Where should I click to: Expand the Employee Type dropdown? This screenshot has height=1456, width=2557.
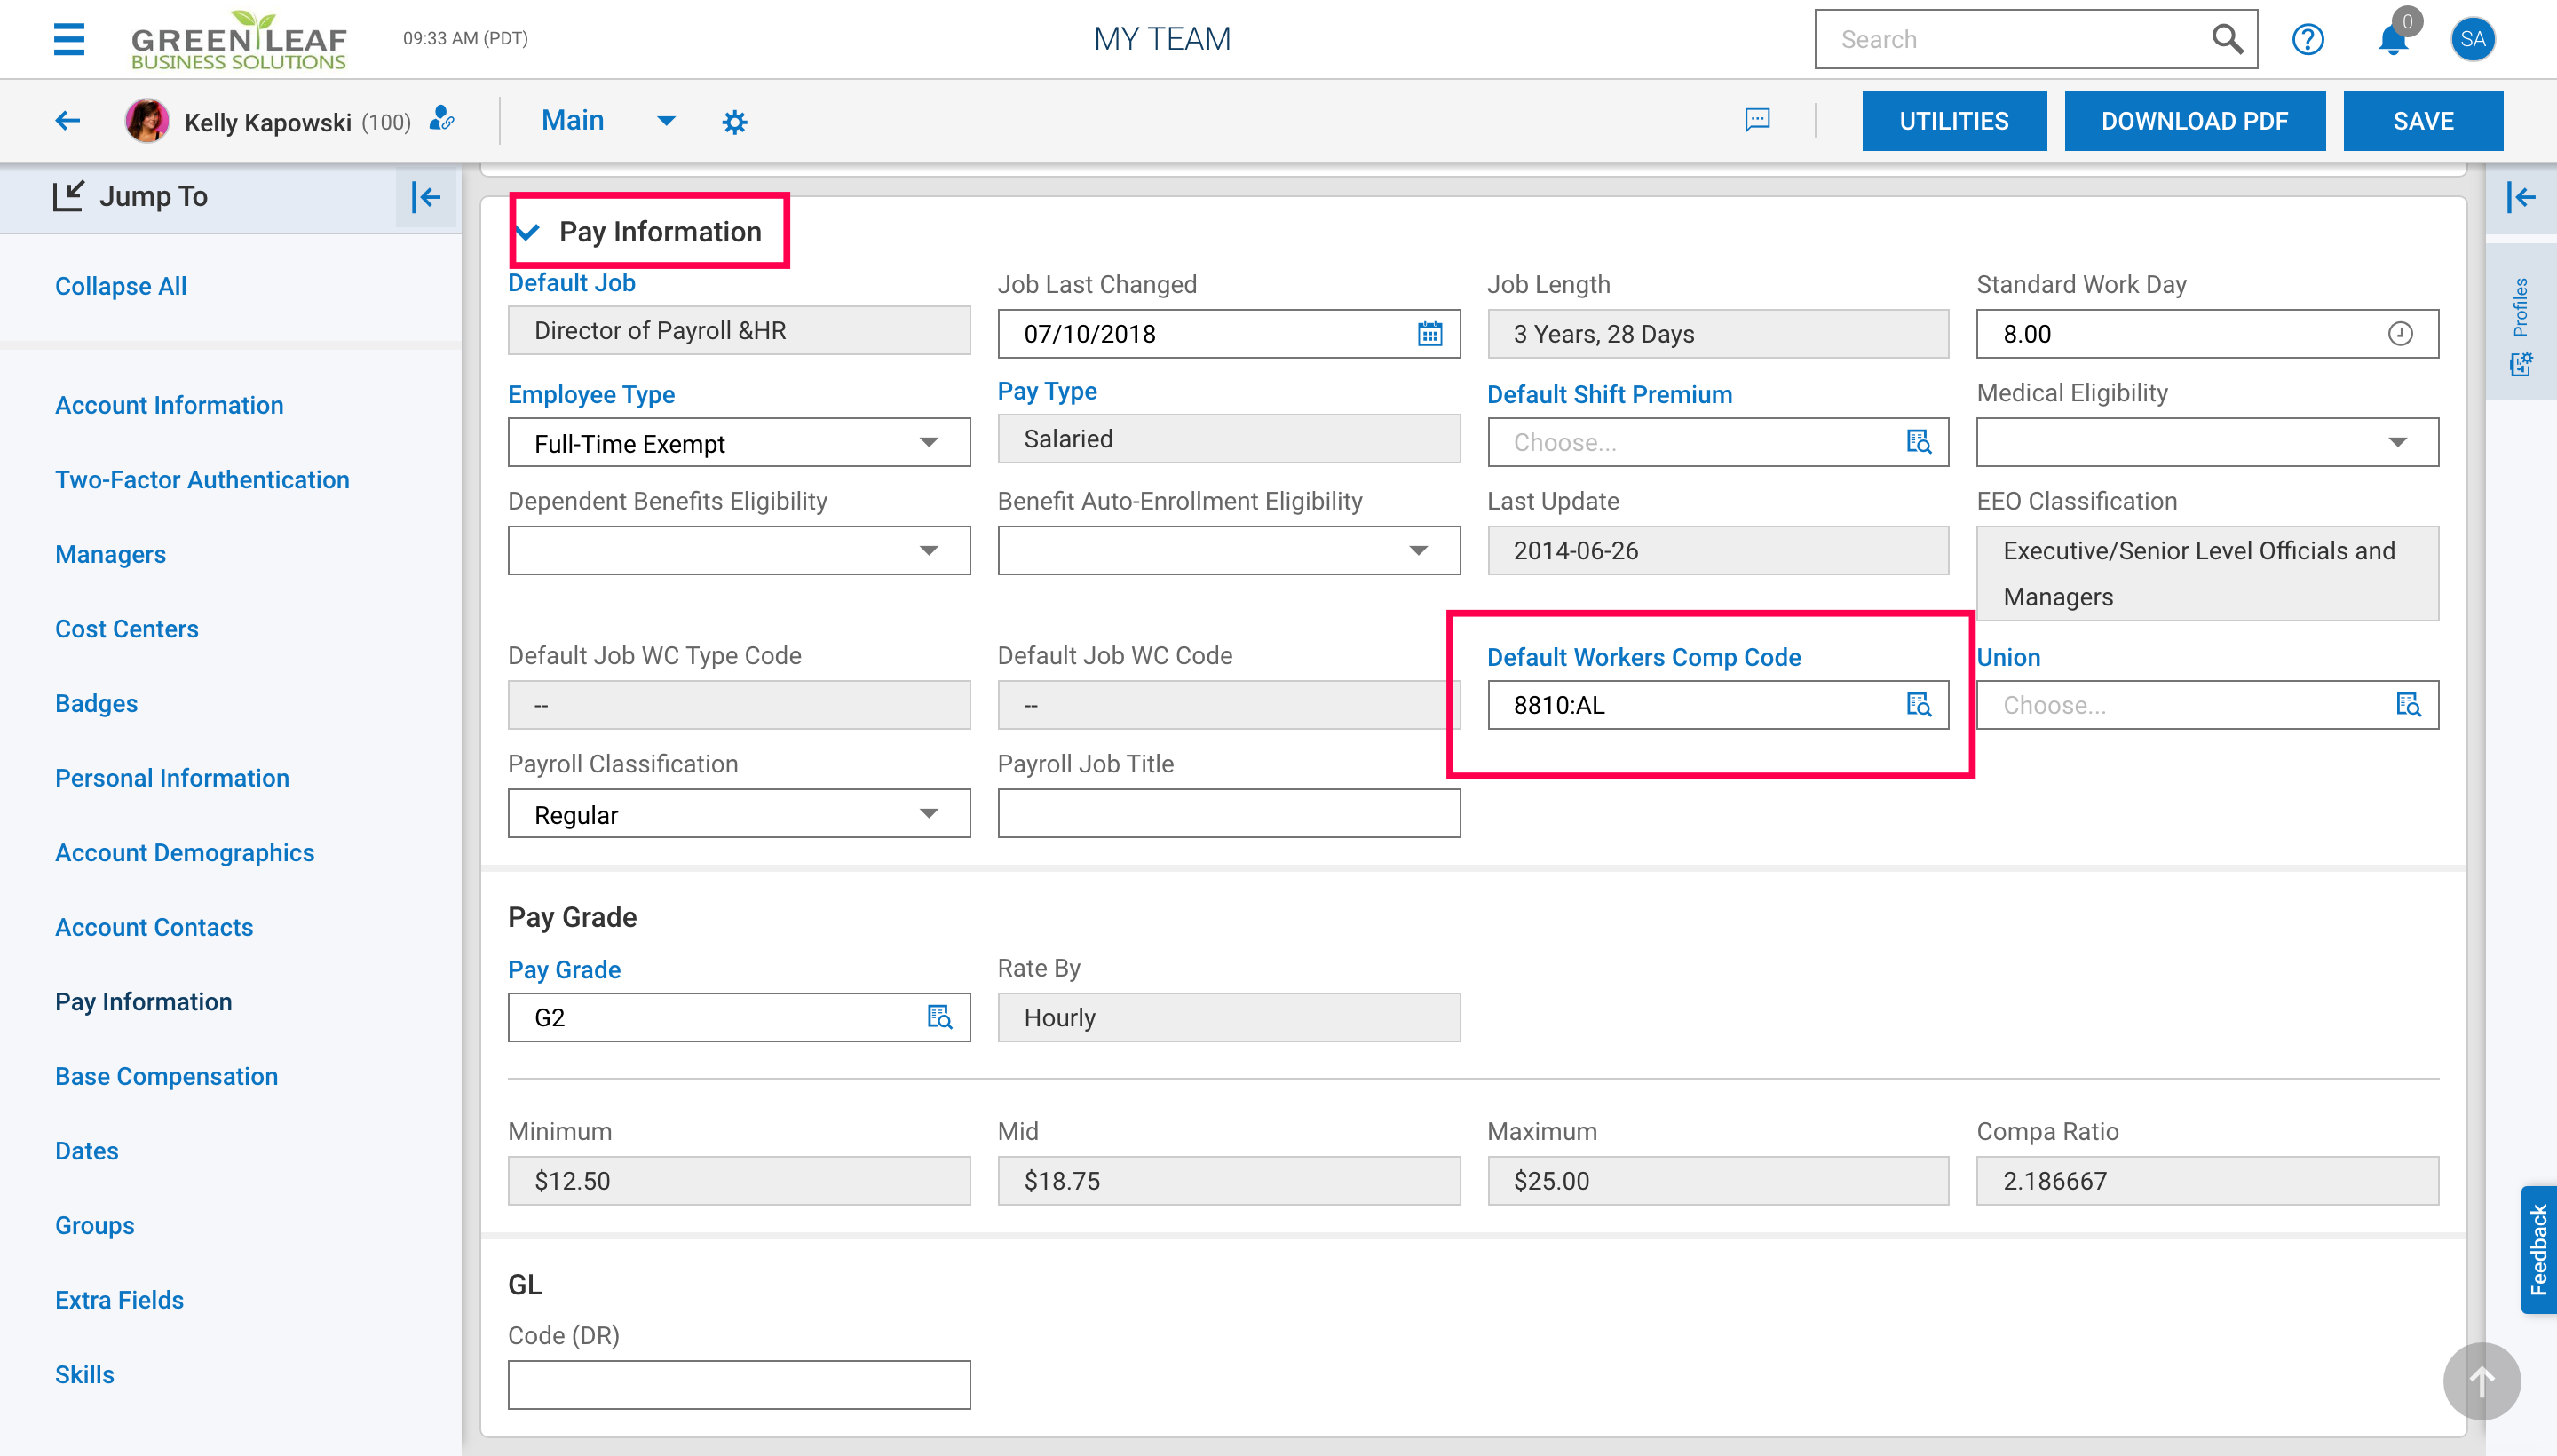pyautogui.click(x=928, y=443)
